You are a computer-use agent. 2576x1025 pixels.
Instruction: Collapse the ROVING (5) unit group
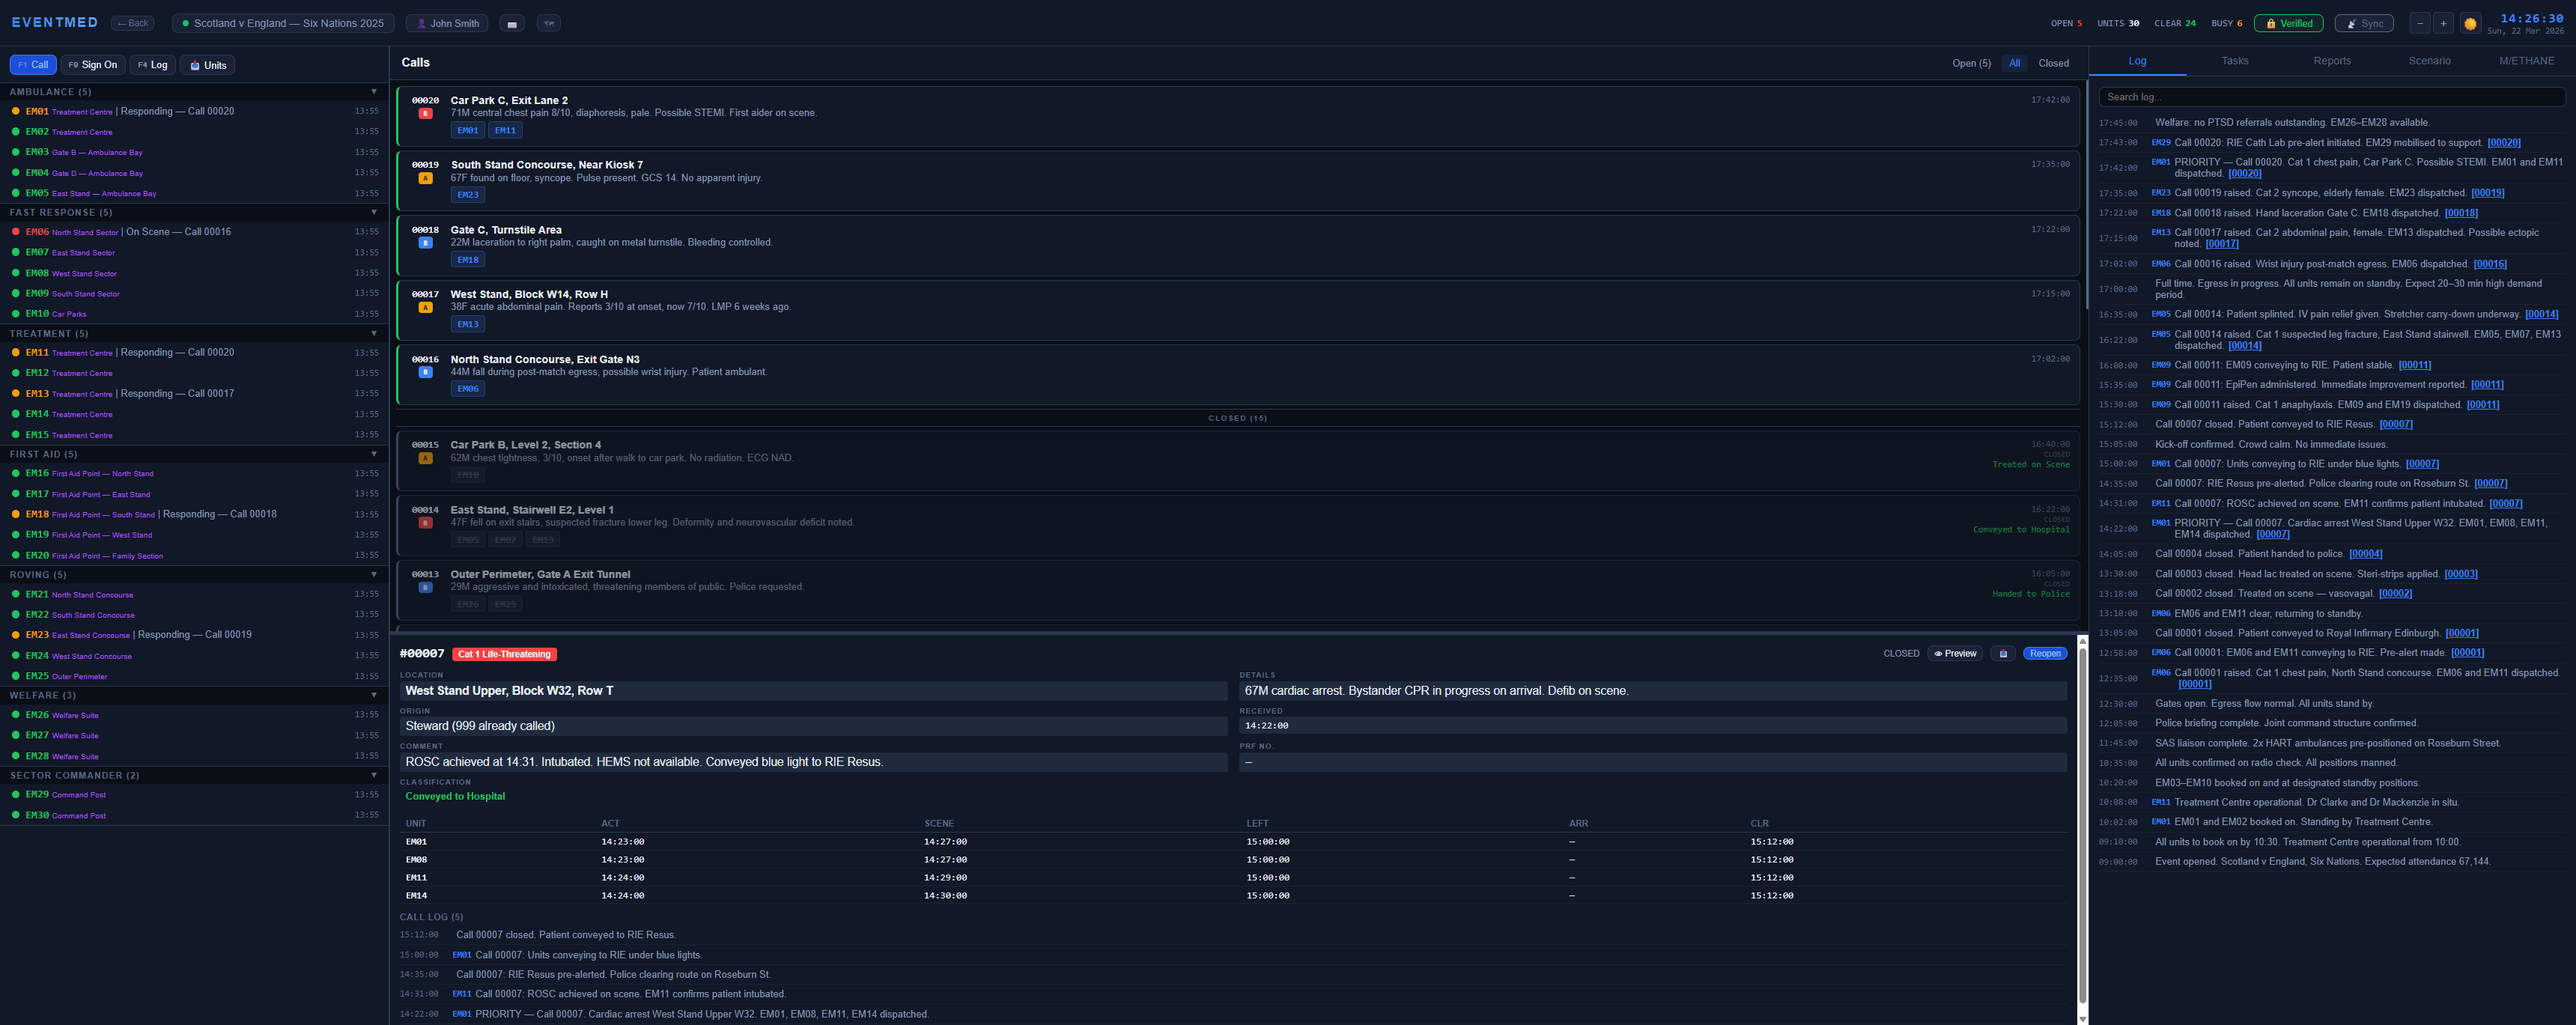(x=374, y=574)
